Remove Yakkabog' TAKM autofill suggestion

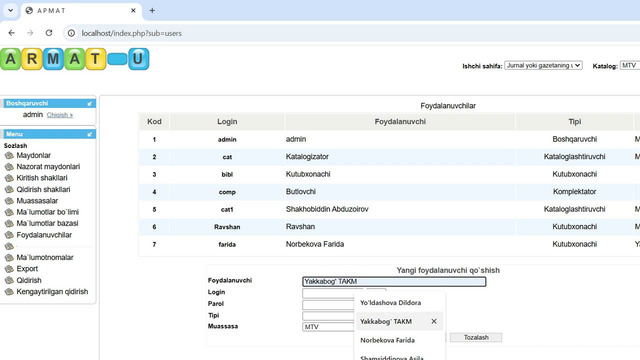(x=434, y=322)
